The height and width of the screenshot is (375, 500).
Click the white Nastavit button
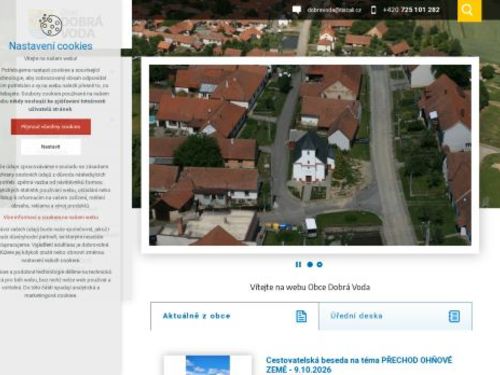tap(51, 147)
